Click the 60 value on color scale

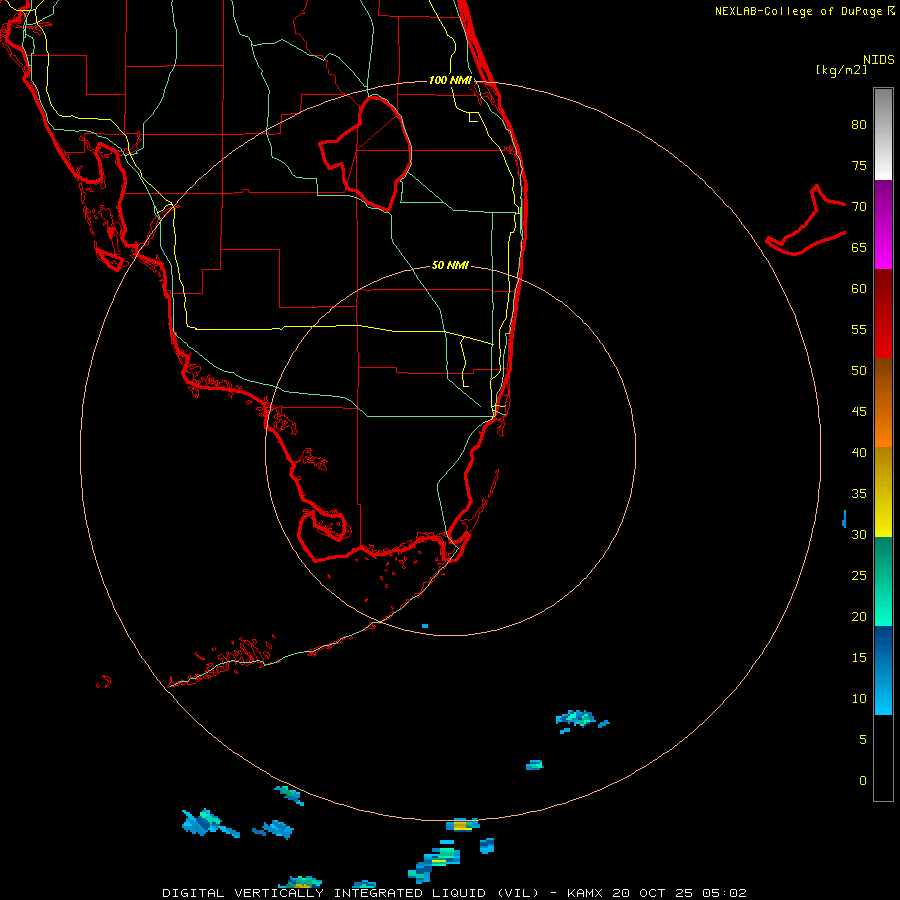tap(859, 289)
